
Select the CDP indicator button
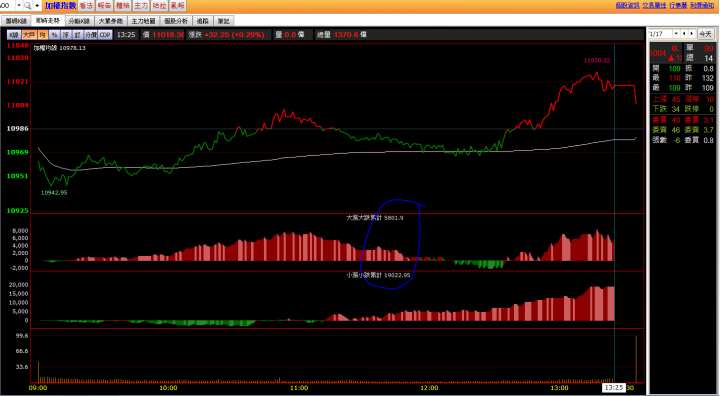point(105,35)
